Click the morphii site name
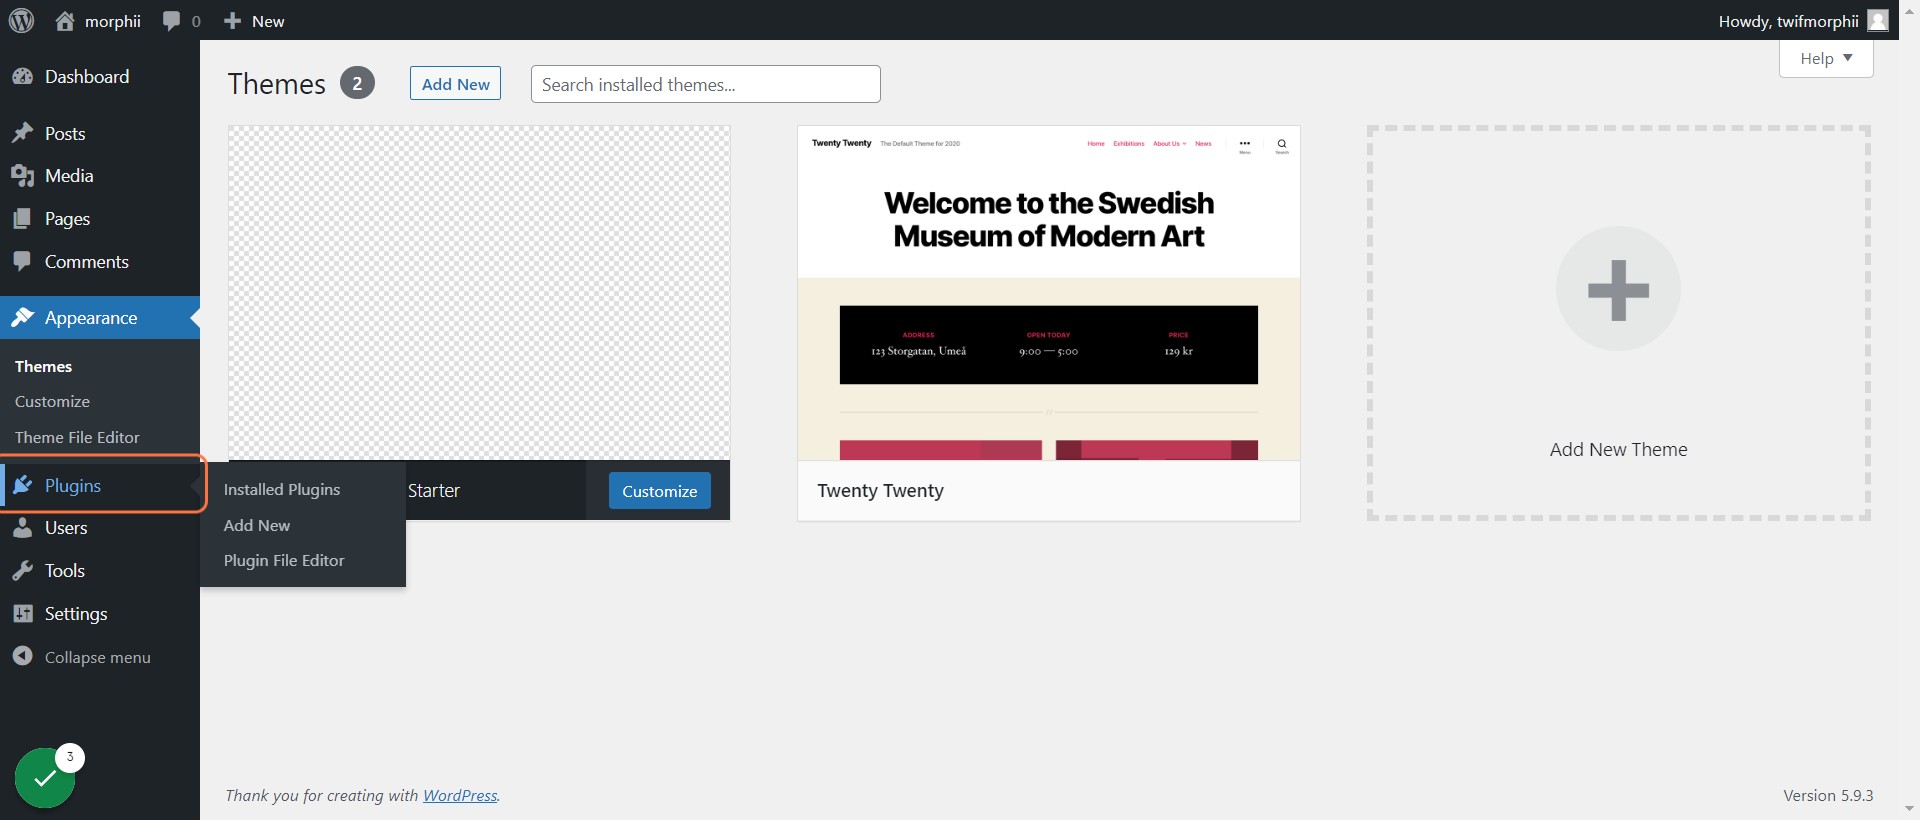Image resolution: width=1920 pixels, height=820 pixels. pyautogui.click(x=112, y=21)
